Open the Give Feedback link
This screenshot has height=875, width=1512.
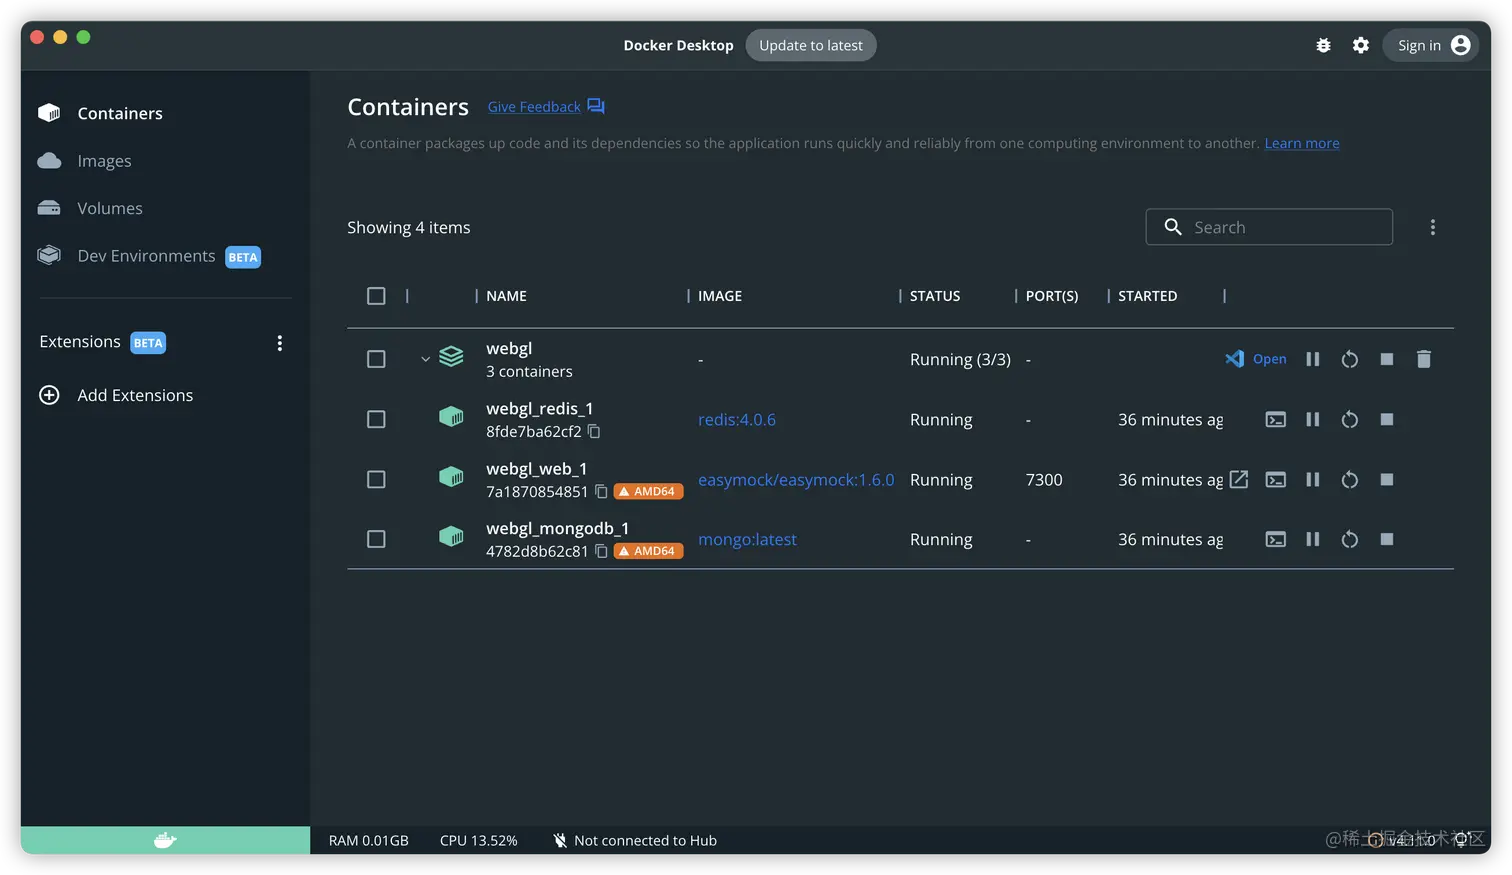click(x=534, y=107)
